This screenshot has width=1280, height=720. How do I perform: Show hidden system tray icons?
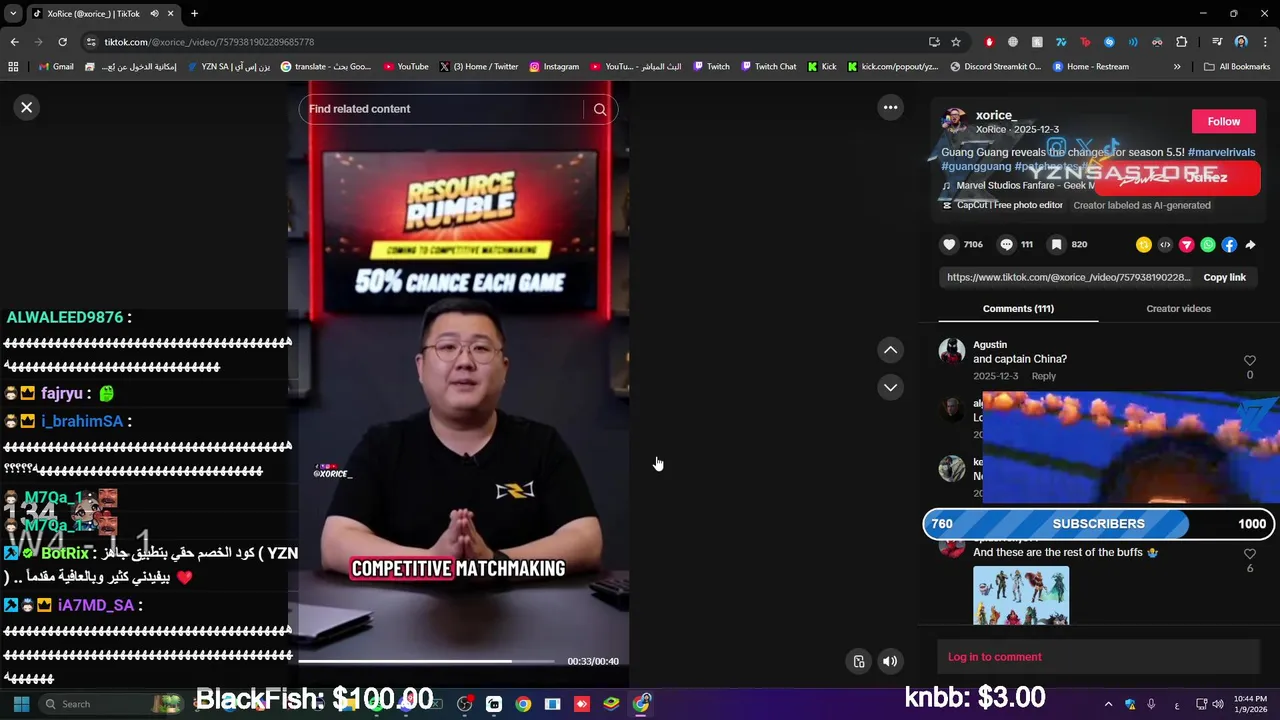tap(1108, 704)
